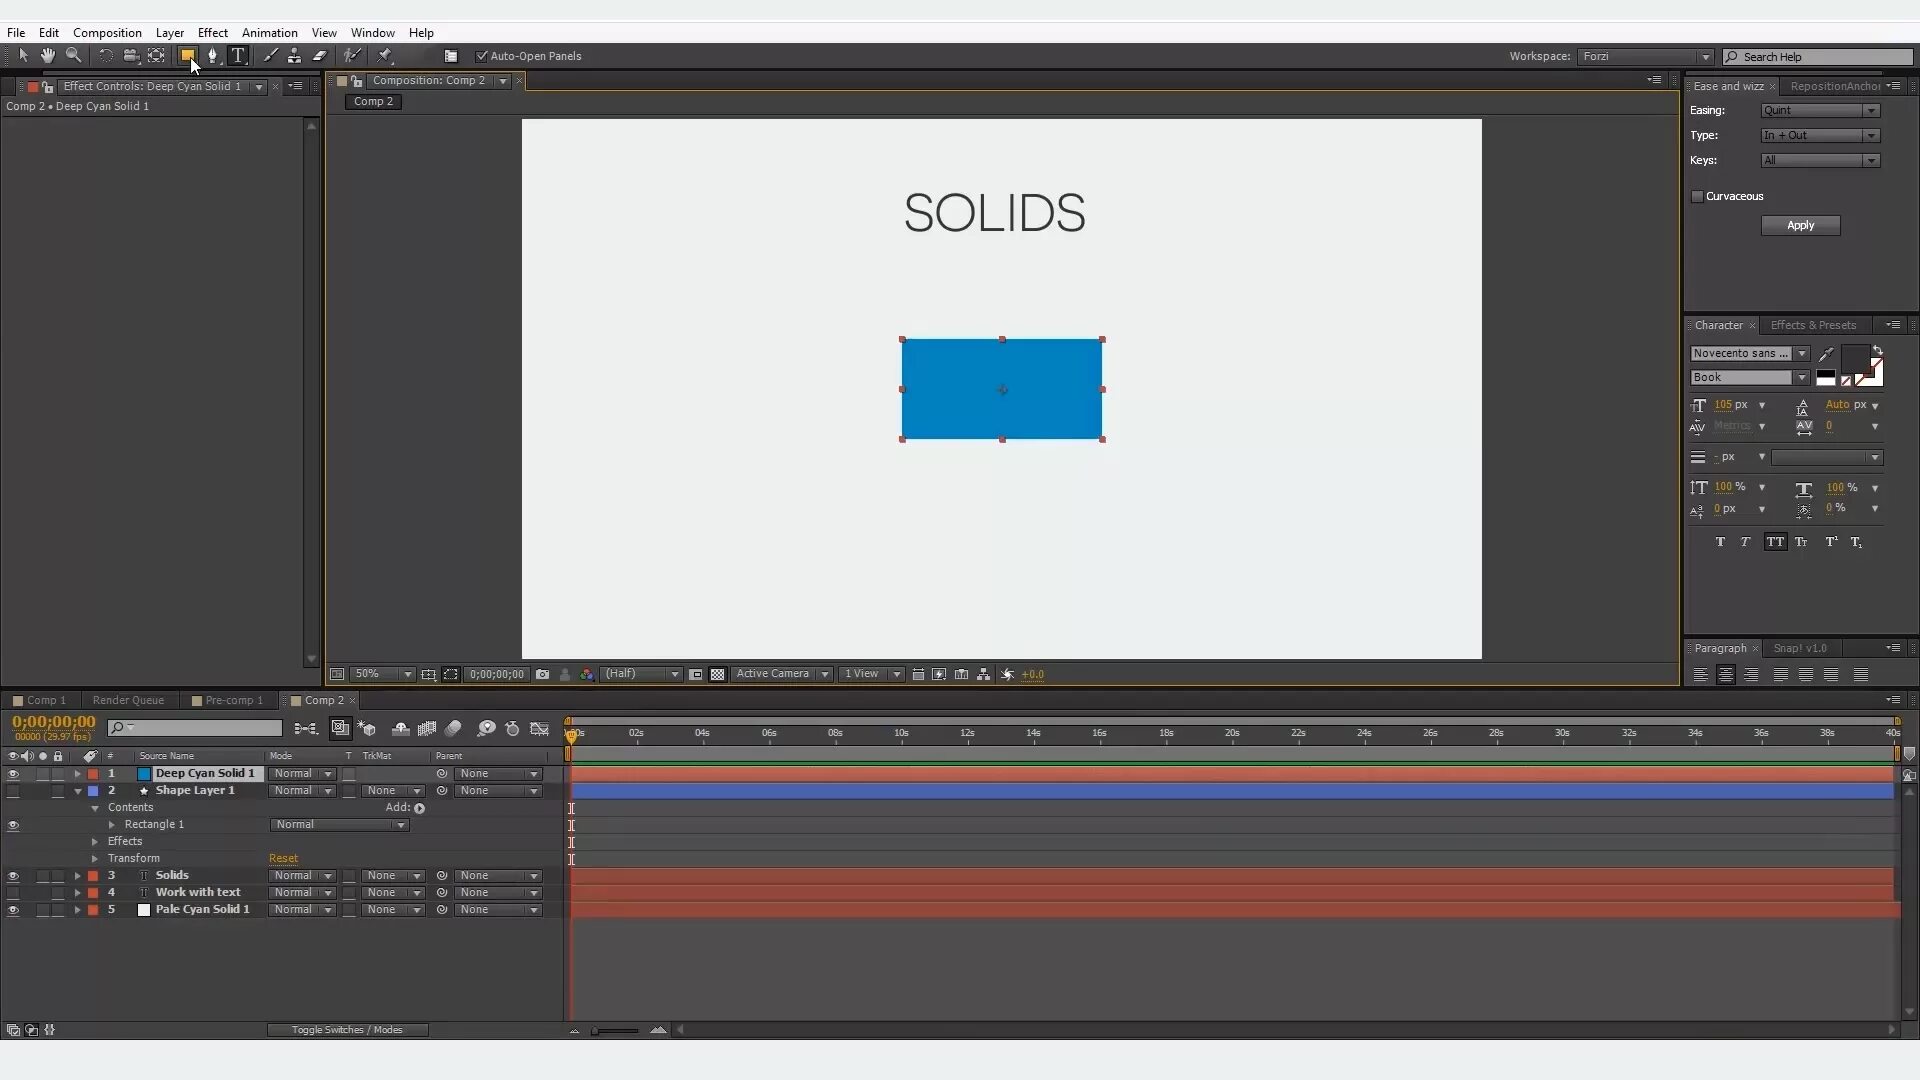Open the Animation menu
1920x1080 pixels.
[x=269, y=33]
